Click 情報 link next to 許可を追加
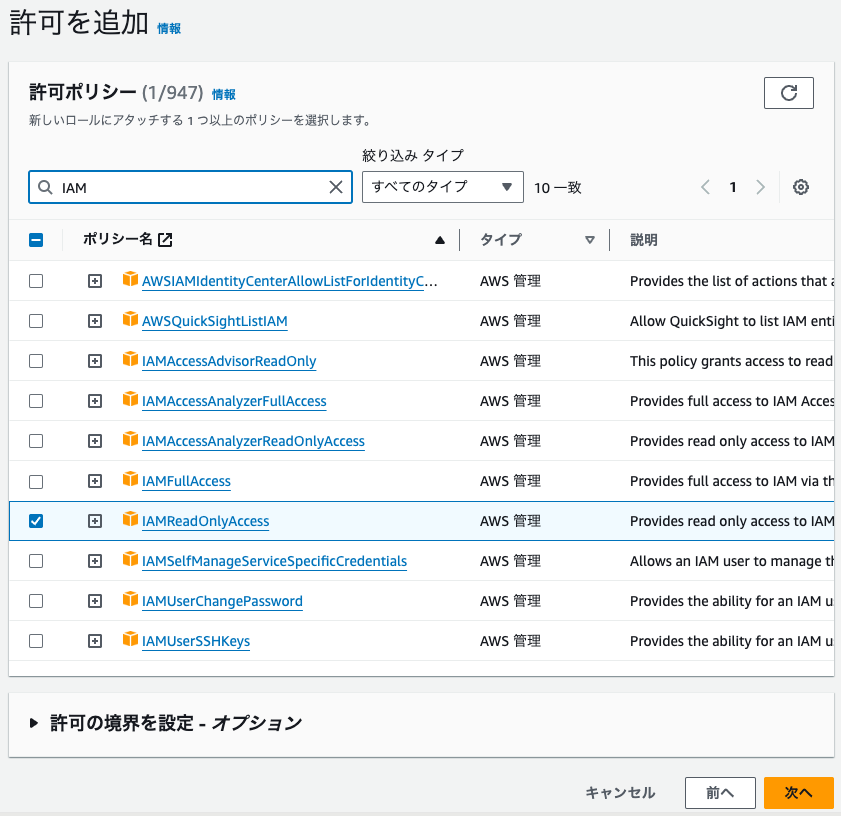 169,28
